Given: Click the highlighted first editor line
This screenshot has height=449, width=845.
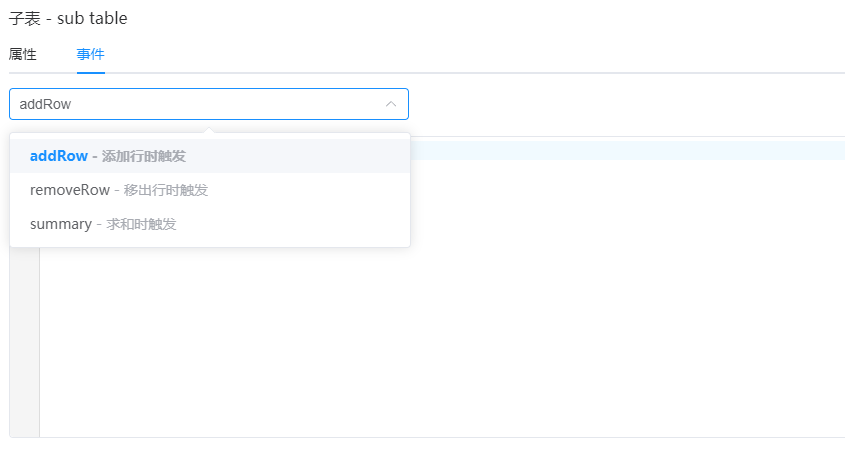Looking at the screenshot, I should [627, 148].
